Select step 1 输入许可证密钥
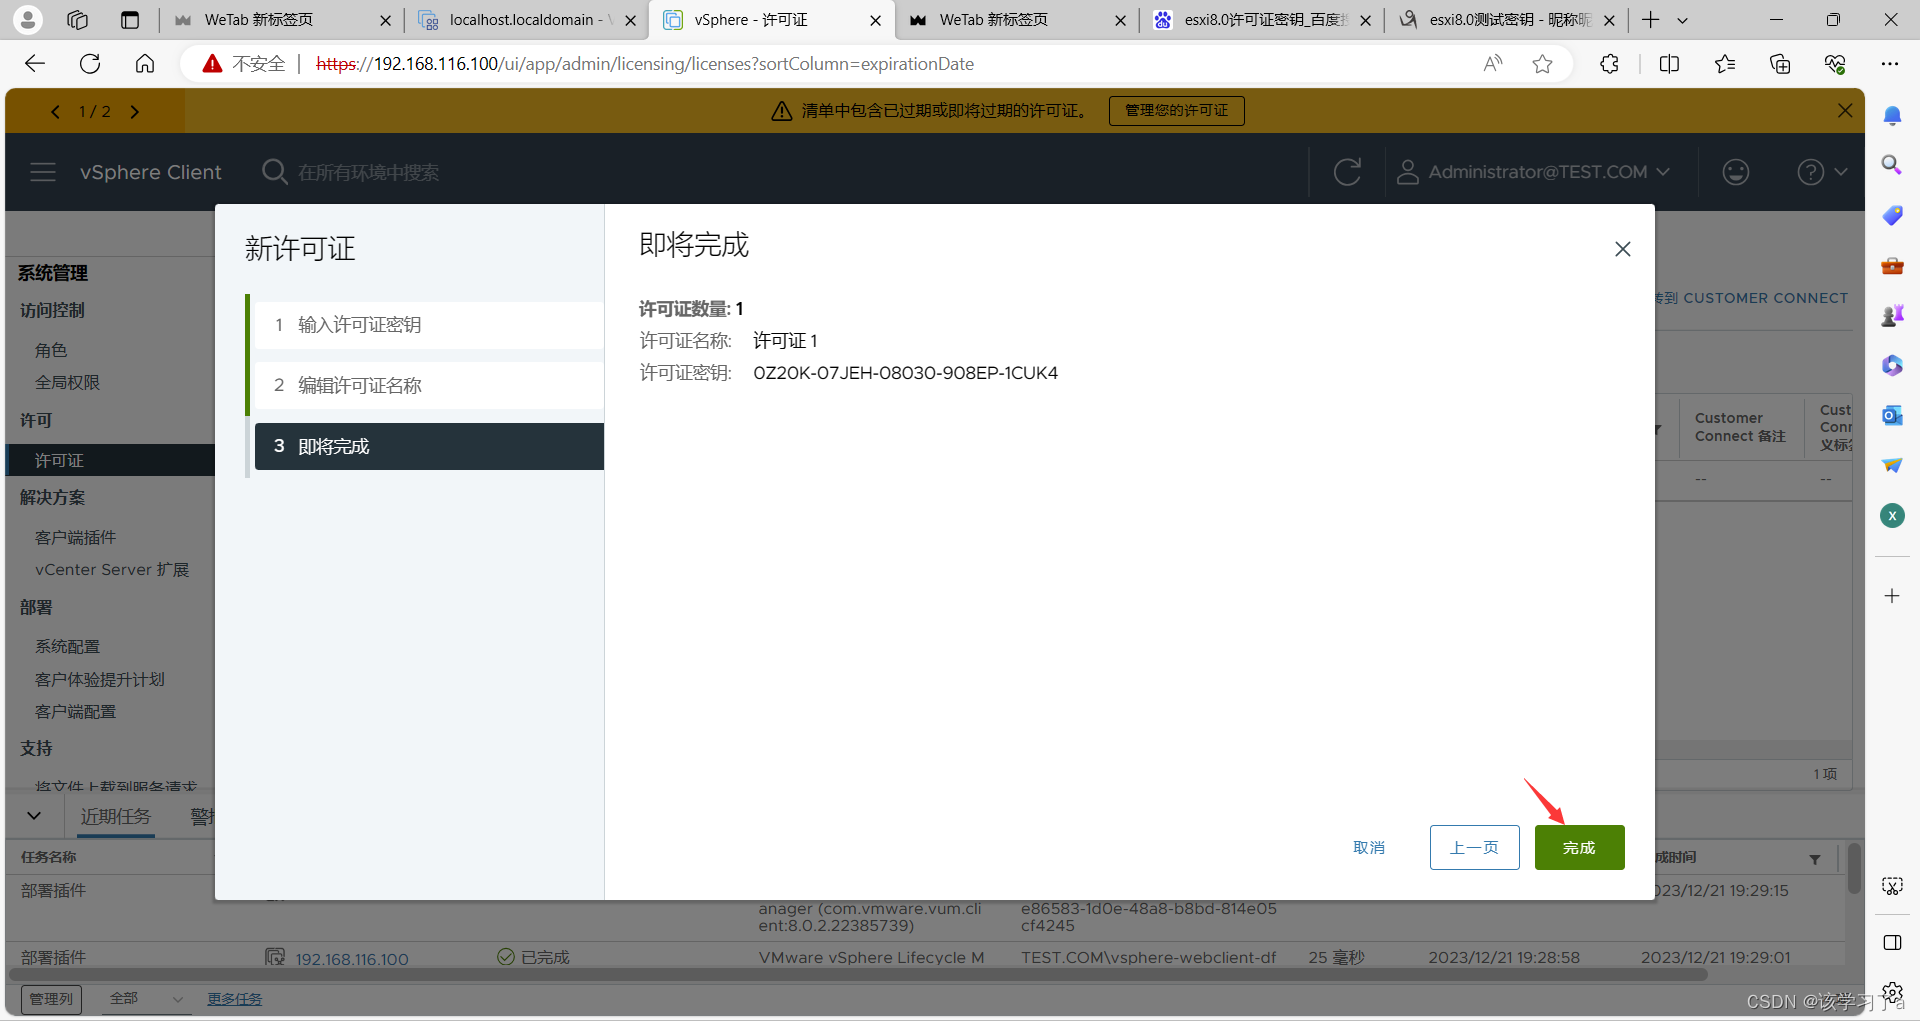 pos(429,325)
